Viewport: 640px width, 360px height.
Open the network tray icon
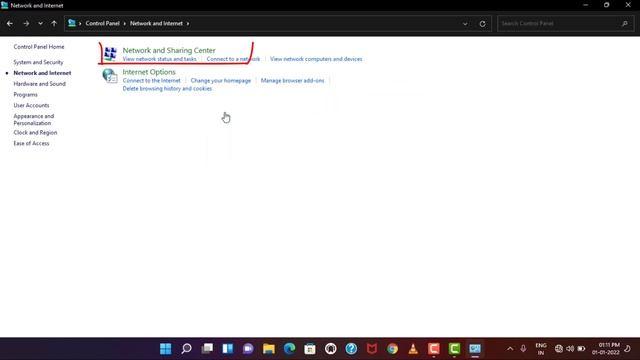tap(559, 349)
